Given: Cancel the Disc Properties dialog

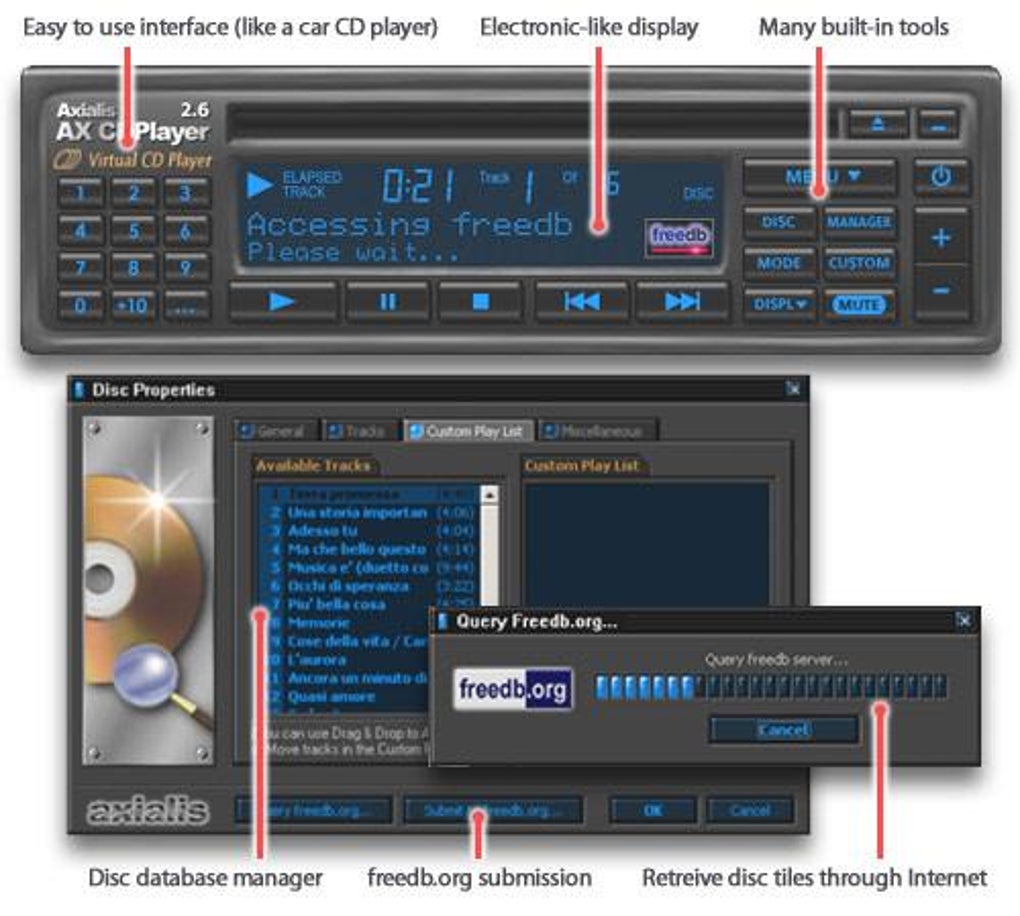Looking at the screenshot, I should click(x=750, y=811).
